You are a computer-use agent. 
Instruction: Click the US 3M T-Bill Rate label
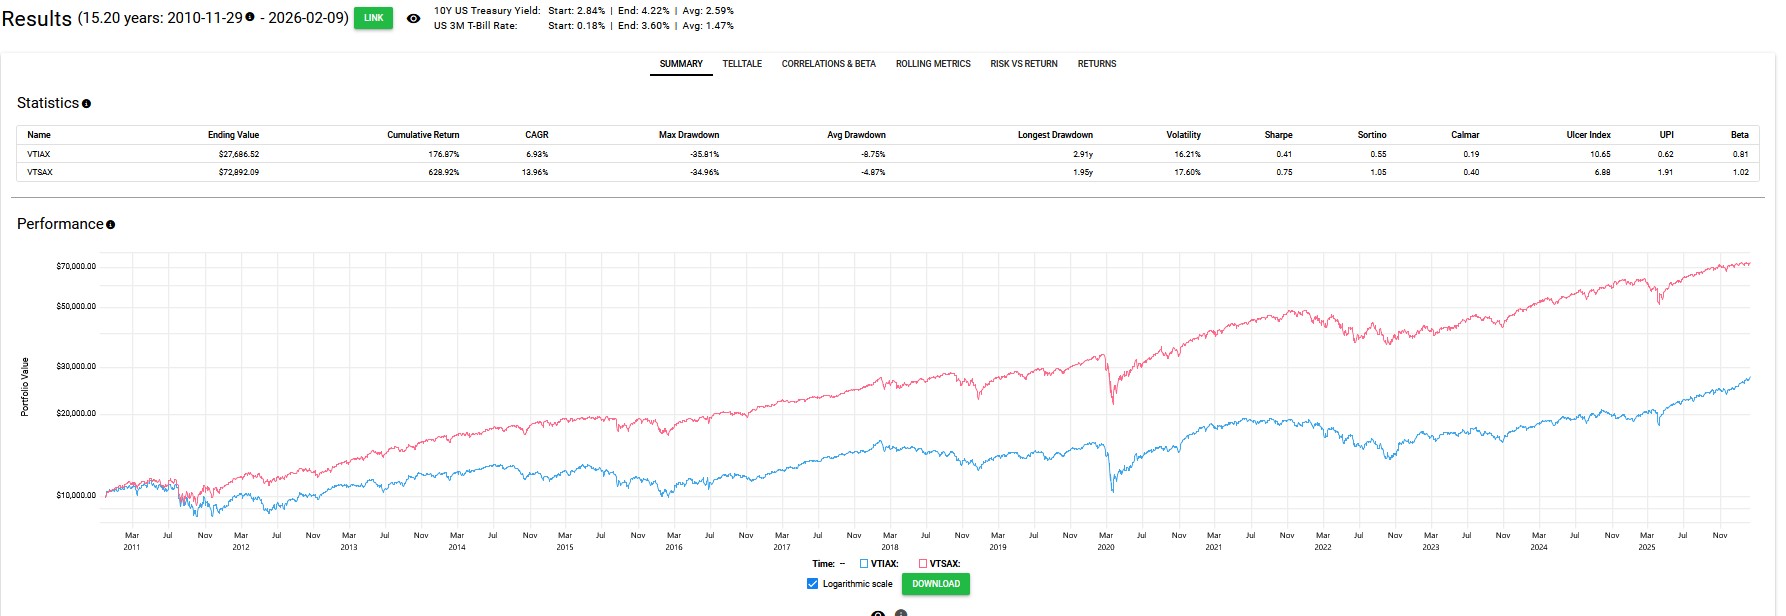click(476, 26)
